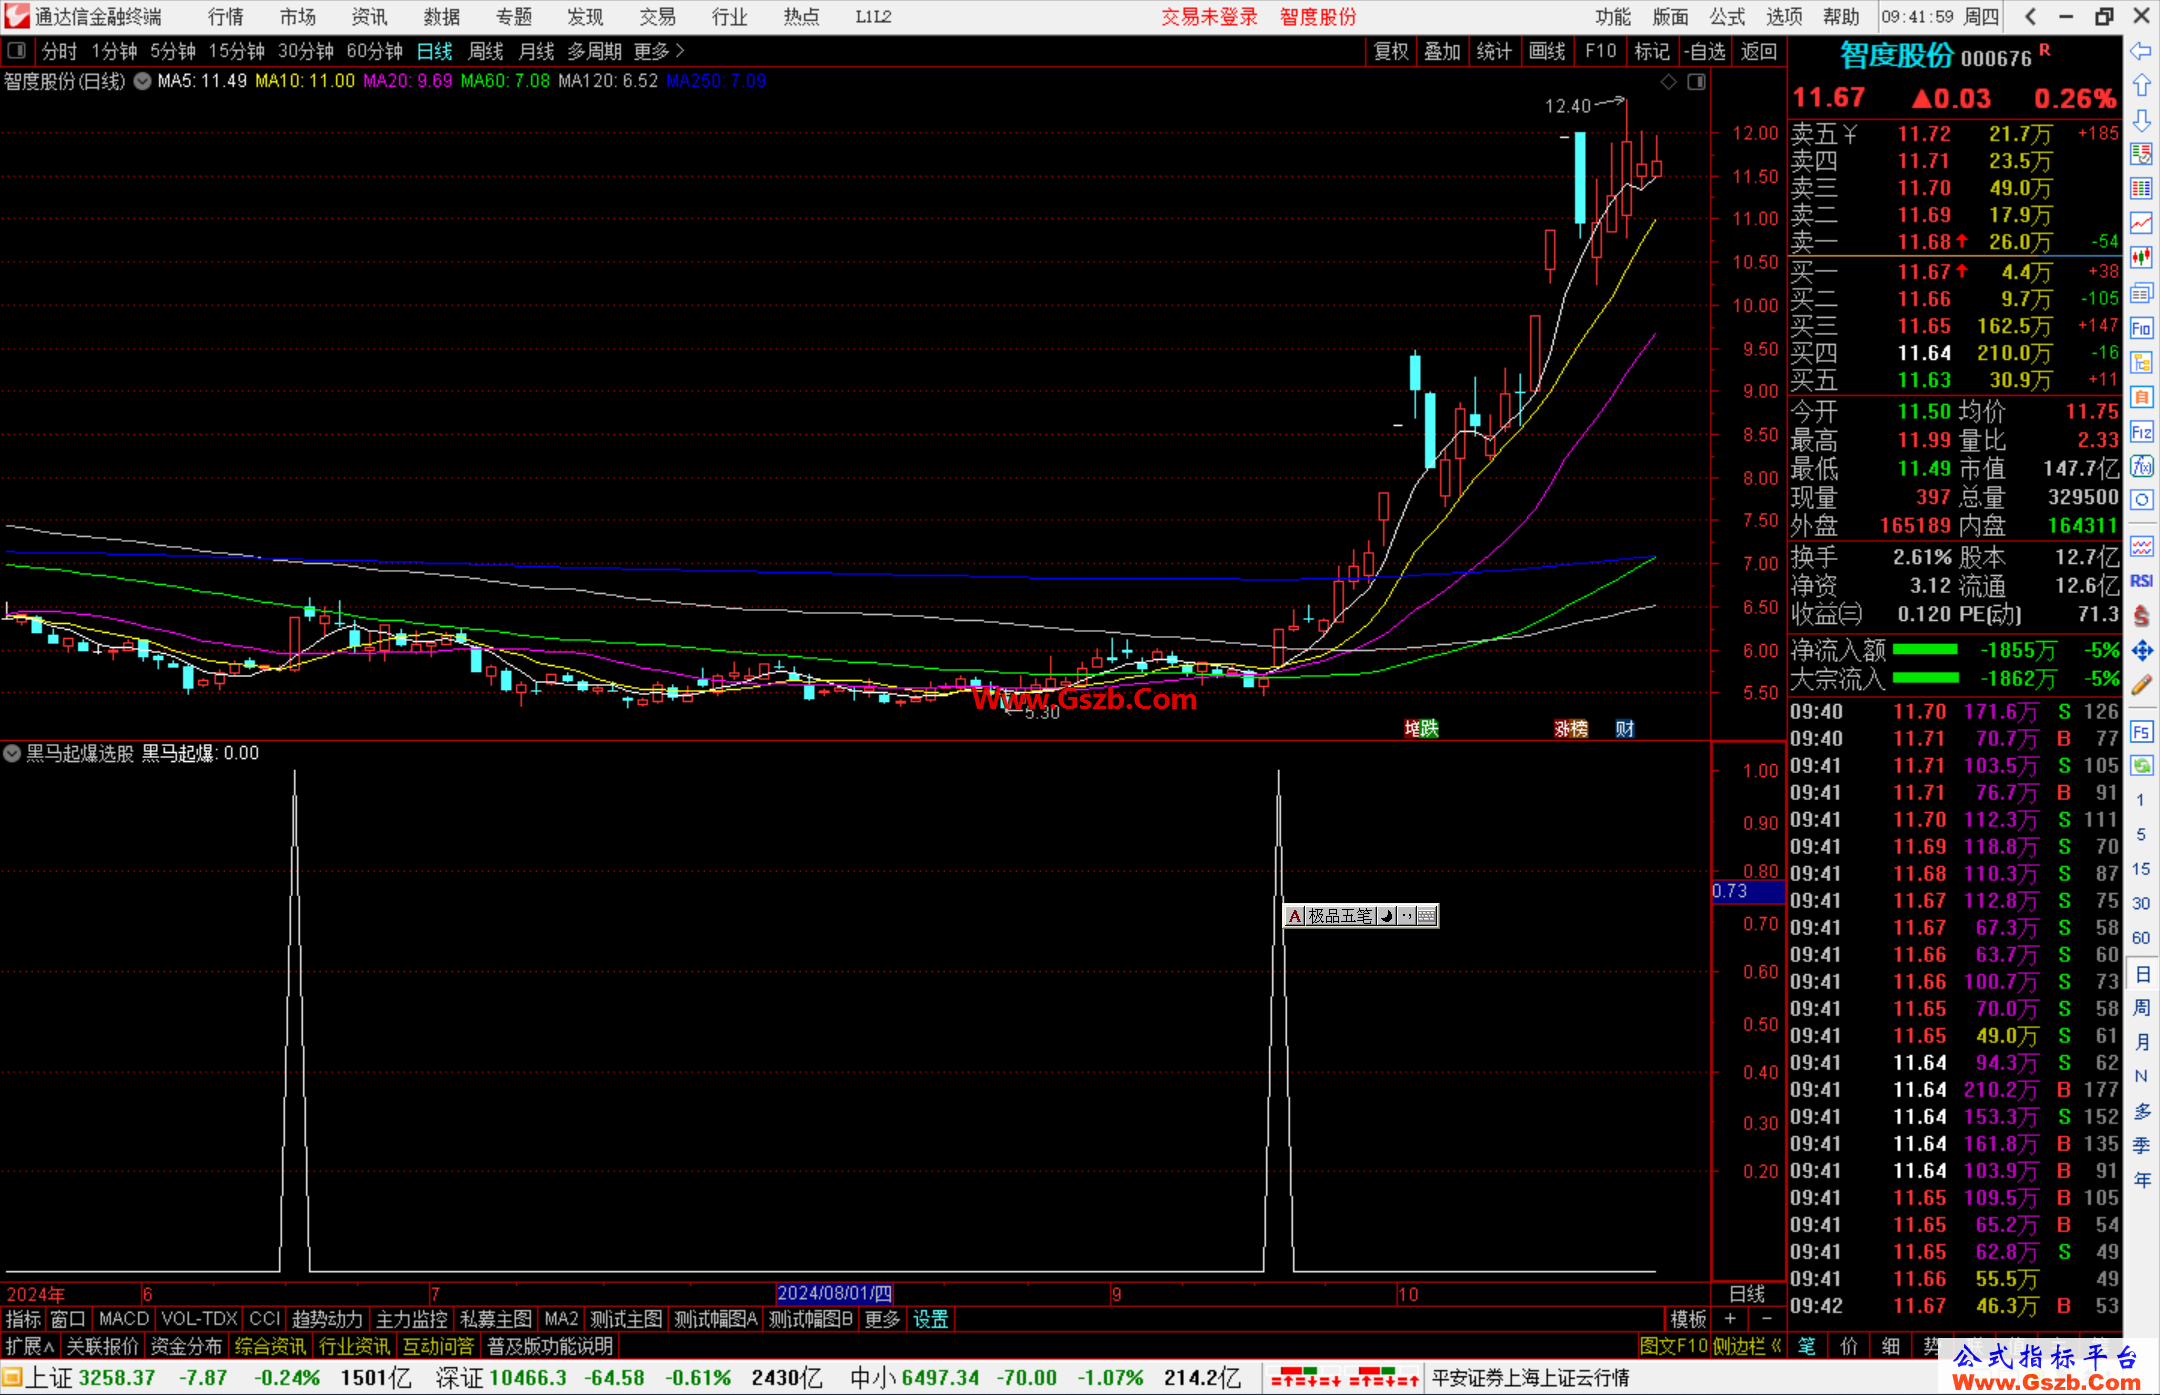Screen dimensions: 2160x1395
Task: Click the FS icon in sidebar
Action: pyautogui.click(x=2141, y=731)
